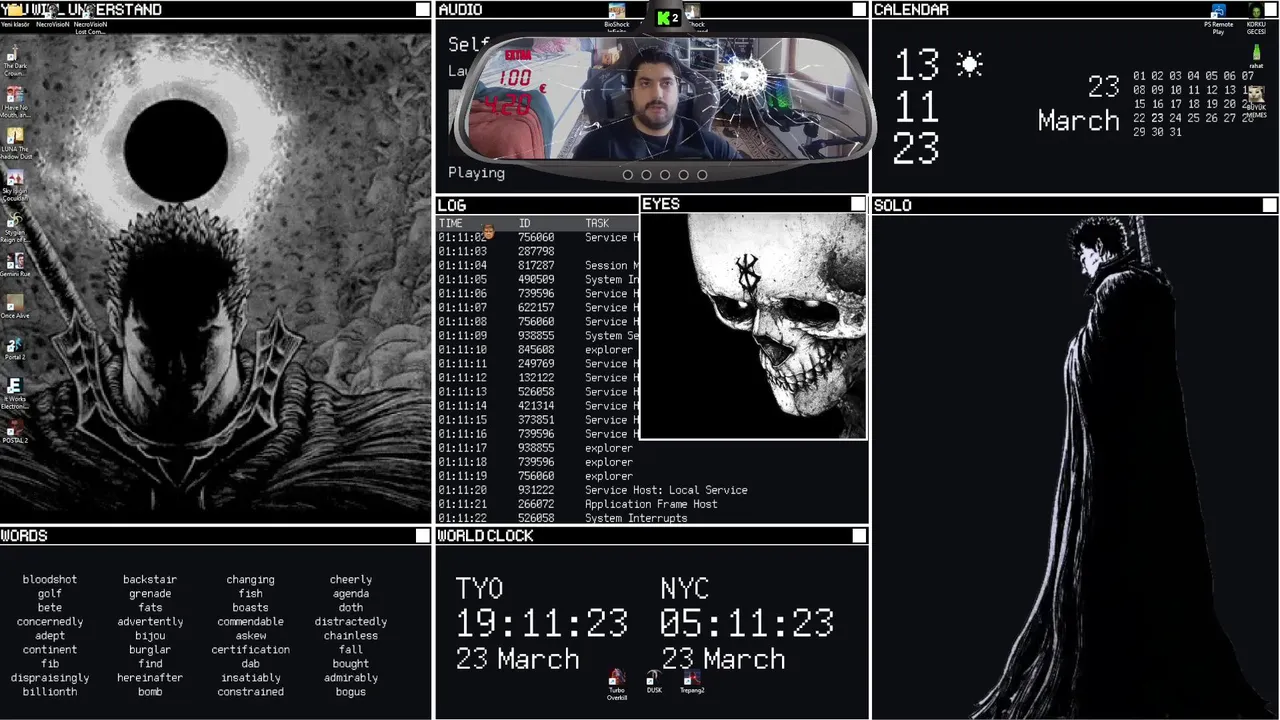Toggle the white square on the WORDS panel
Screen dimensions: 1280x720
coord(423,536)
